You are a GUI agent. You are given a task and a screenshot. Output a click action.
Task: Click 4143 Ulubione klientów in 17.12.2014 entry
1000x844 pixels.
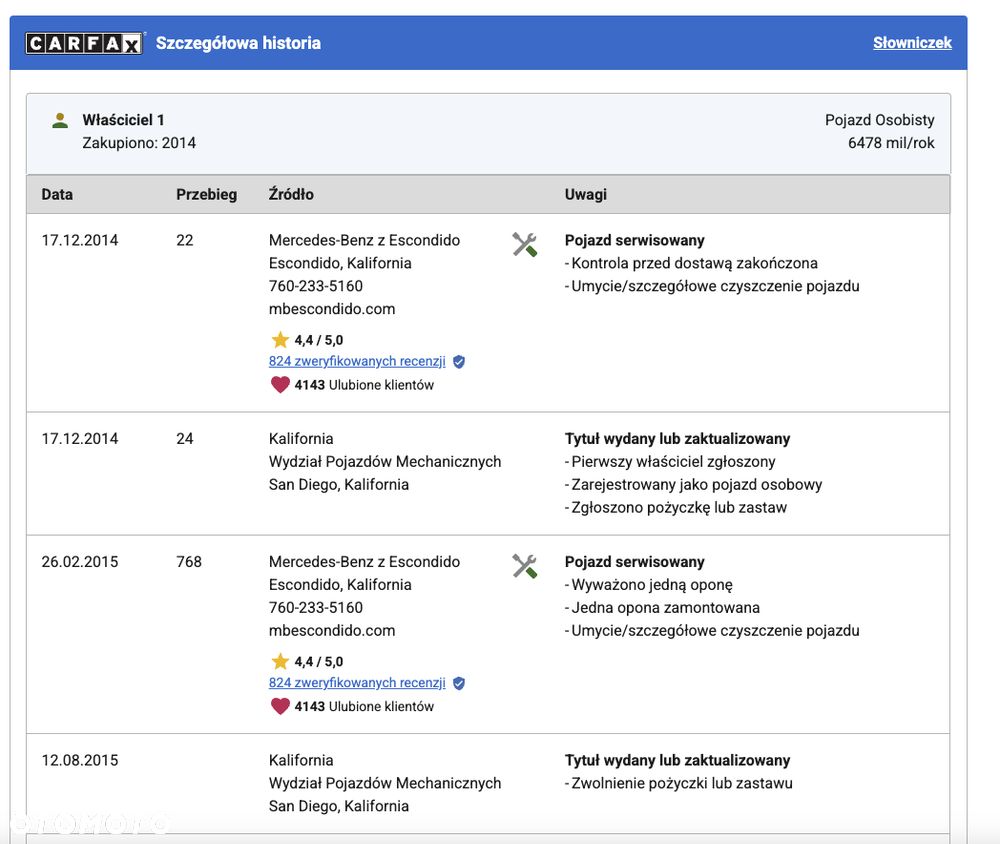(364, 385)
